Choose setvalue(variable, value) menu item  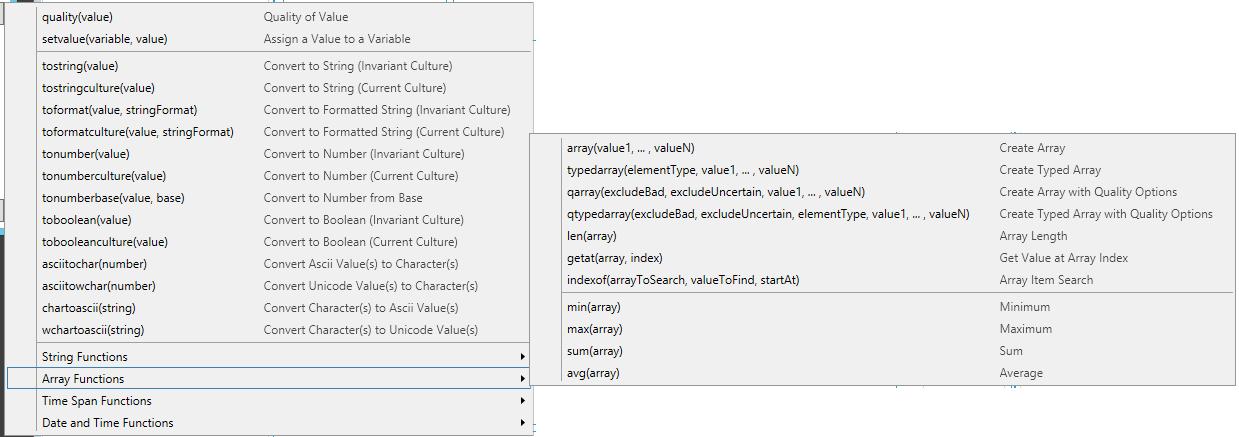[x=104, y=39]
